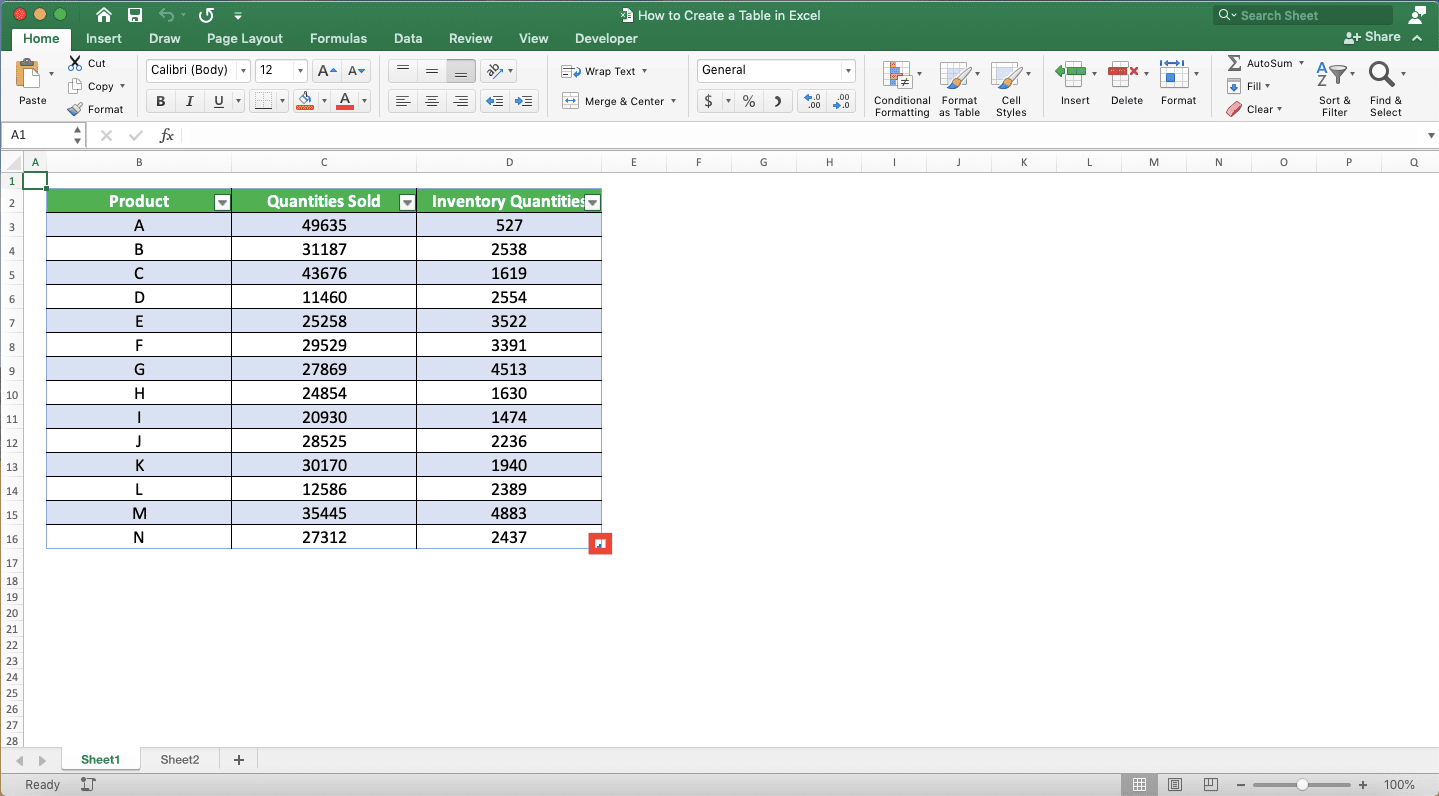Zoom in with plus button
This screenshot has height=796, width=1439.
pos(1363,785)
